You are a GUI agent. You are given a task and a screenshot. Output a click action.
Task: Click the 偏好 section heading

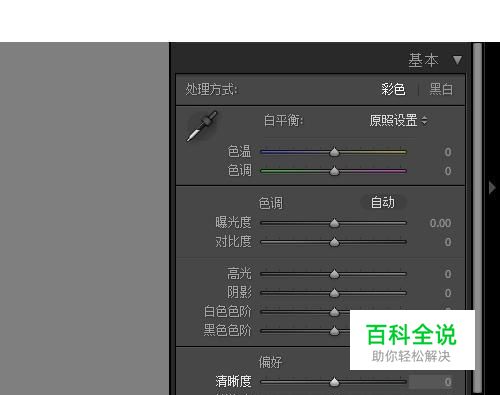(270, 362)
